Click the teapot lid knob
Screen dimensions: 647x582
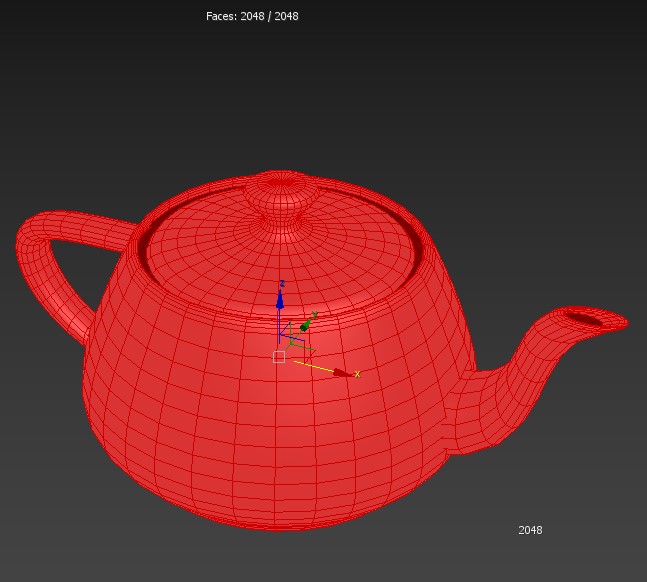[281, 194]
